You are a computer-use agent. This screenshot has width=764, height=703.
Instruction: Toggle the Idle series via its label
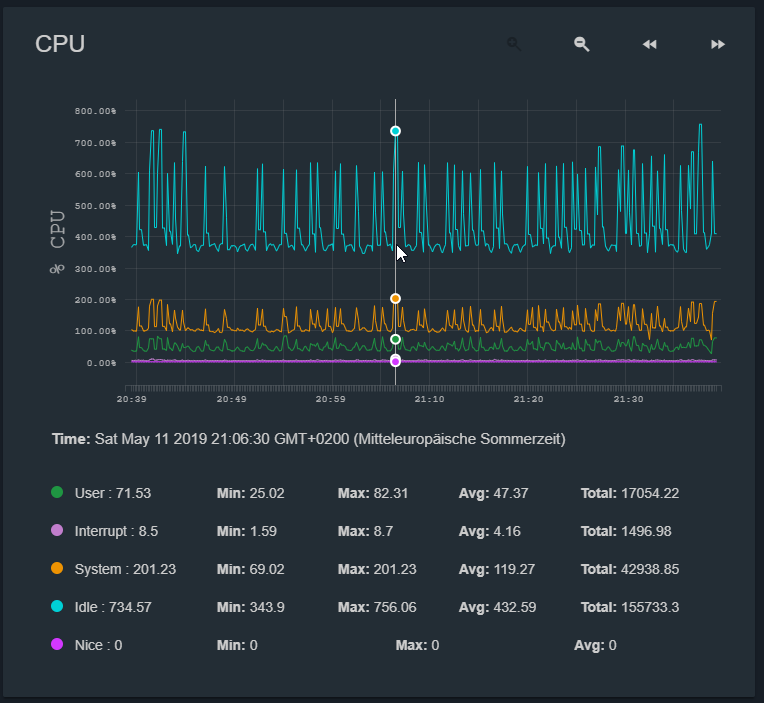[116, 607]
